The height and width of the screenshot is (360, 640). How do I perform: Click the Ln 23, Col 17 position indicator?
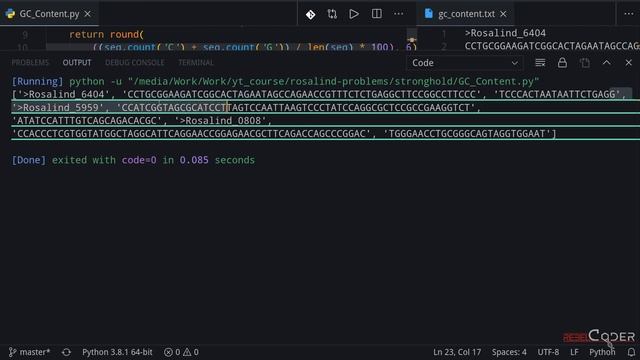point(457,352)
